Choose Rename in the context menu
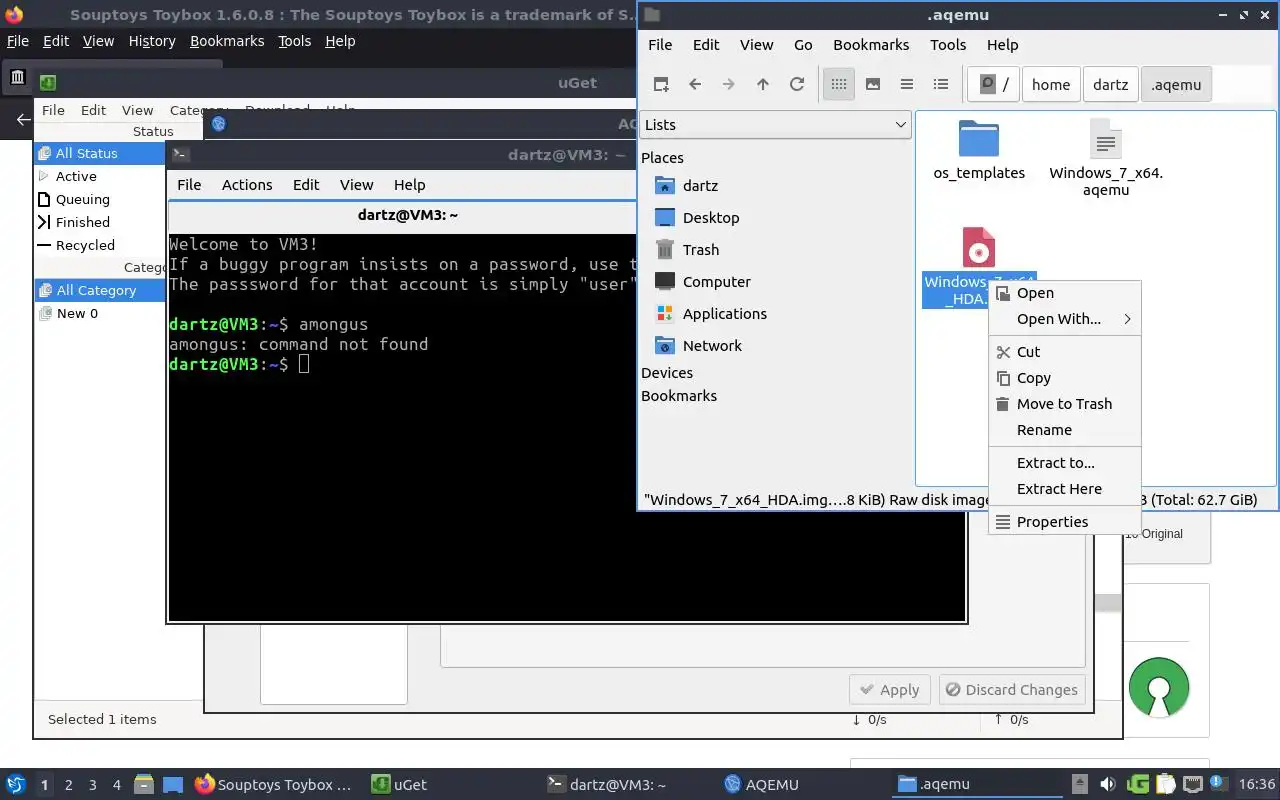 tap(1065, 430)
